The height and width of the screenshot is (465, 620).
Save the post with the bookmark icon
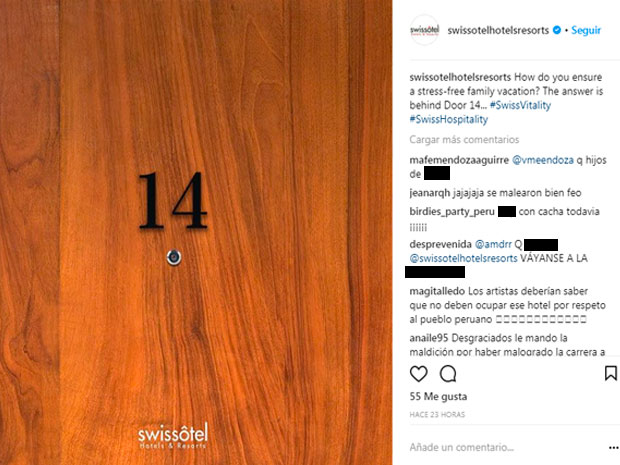(x=611, y=373)
